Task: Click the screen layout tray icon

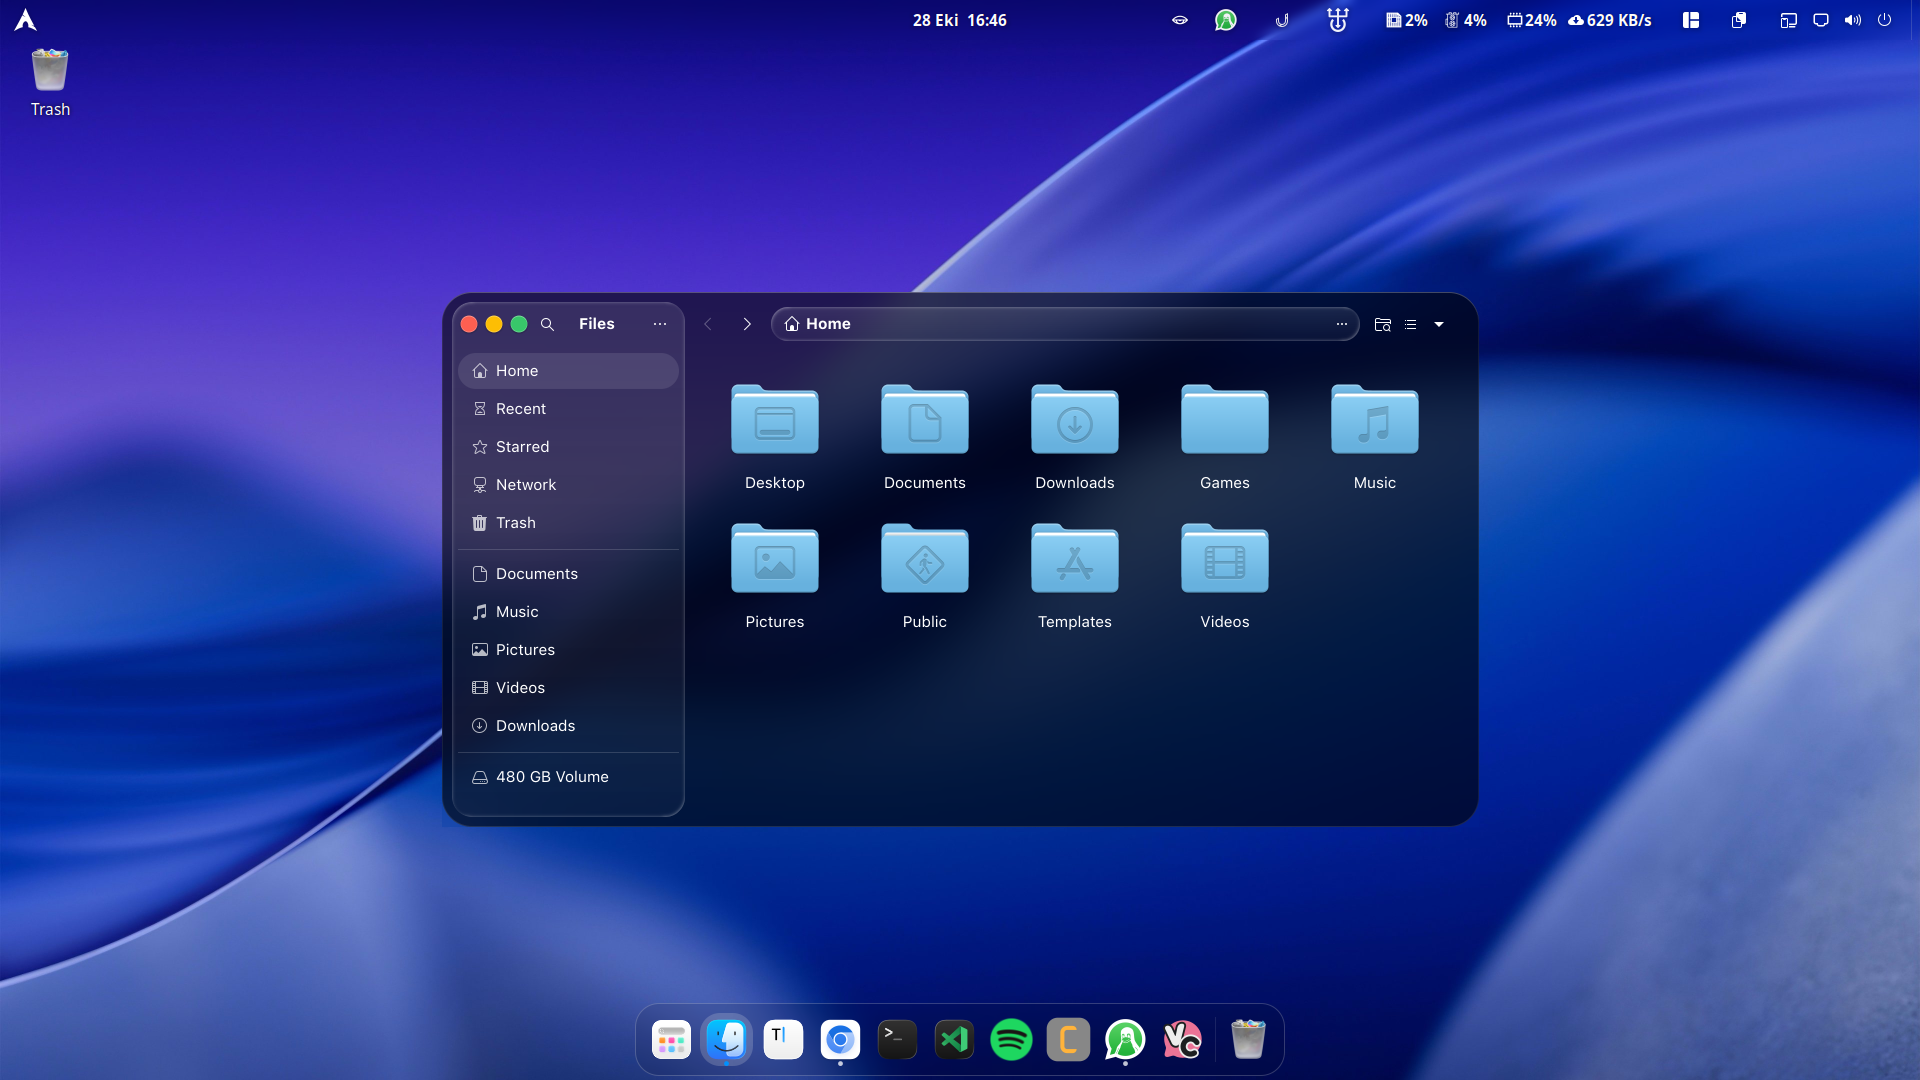Action: click(1788, 20)
